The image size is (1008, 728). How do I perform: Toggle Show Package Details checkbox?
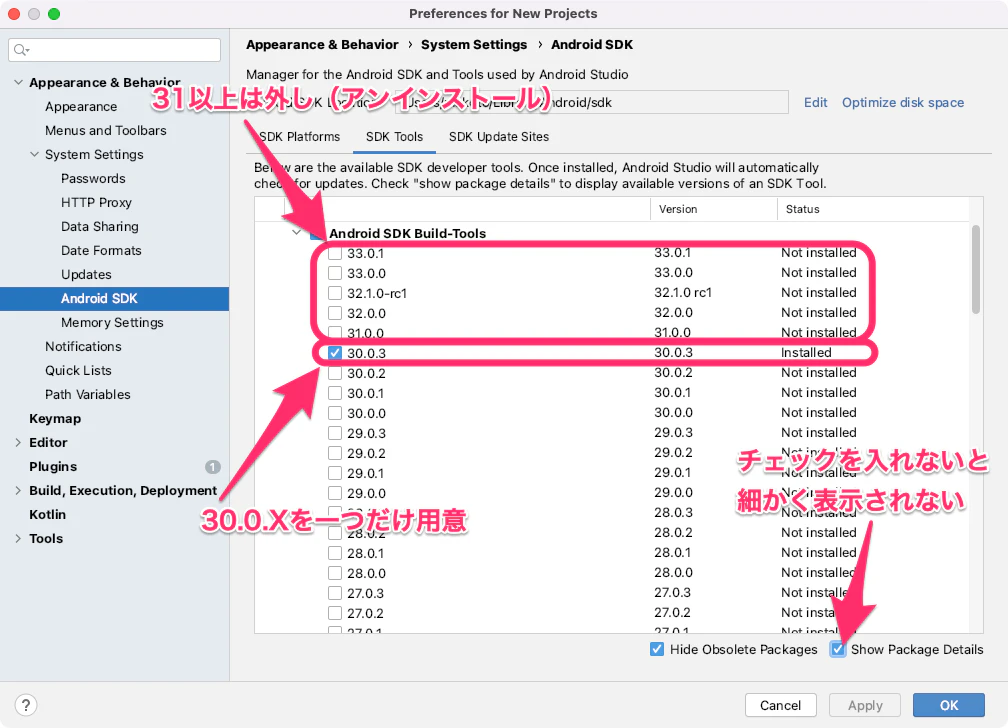point(838,649)
